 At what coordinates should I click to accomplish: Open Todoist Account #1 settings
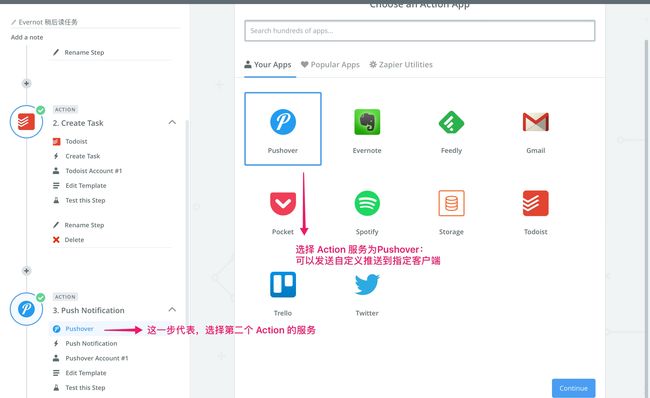[x=94, y=171]
